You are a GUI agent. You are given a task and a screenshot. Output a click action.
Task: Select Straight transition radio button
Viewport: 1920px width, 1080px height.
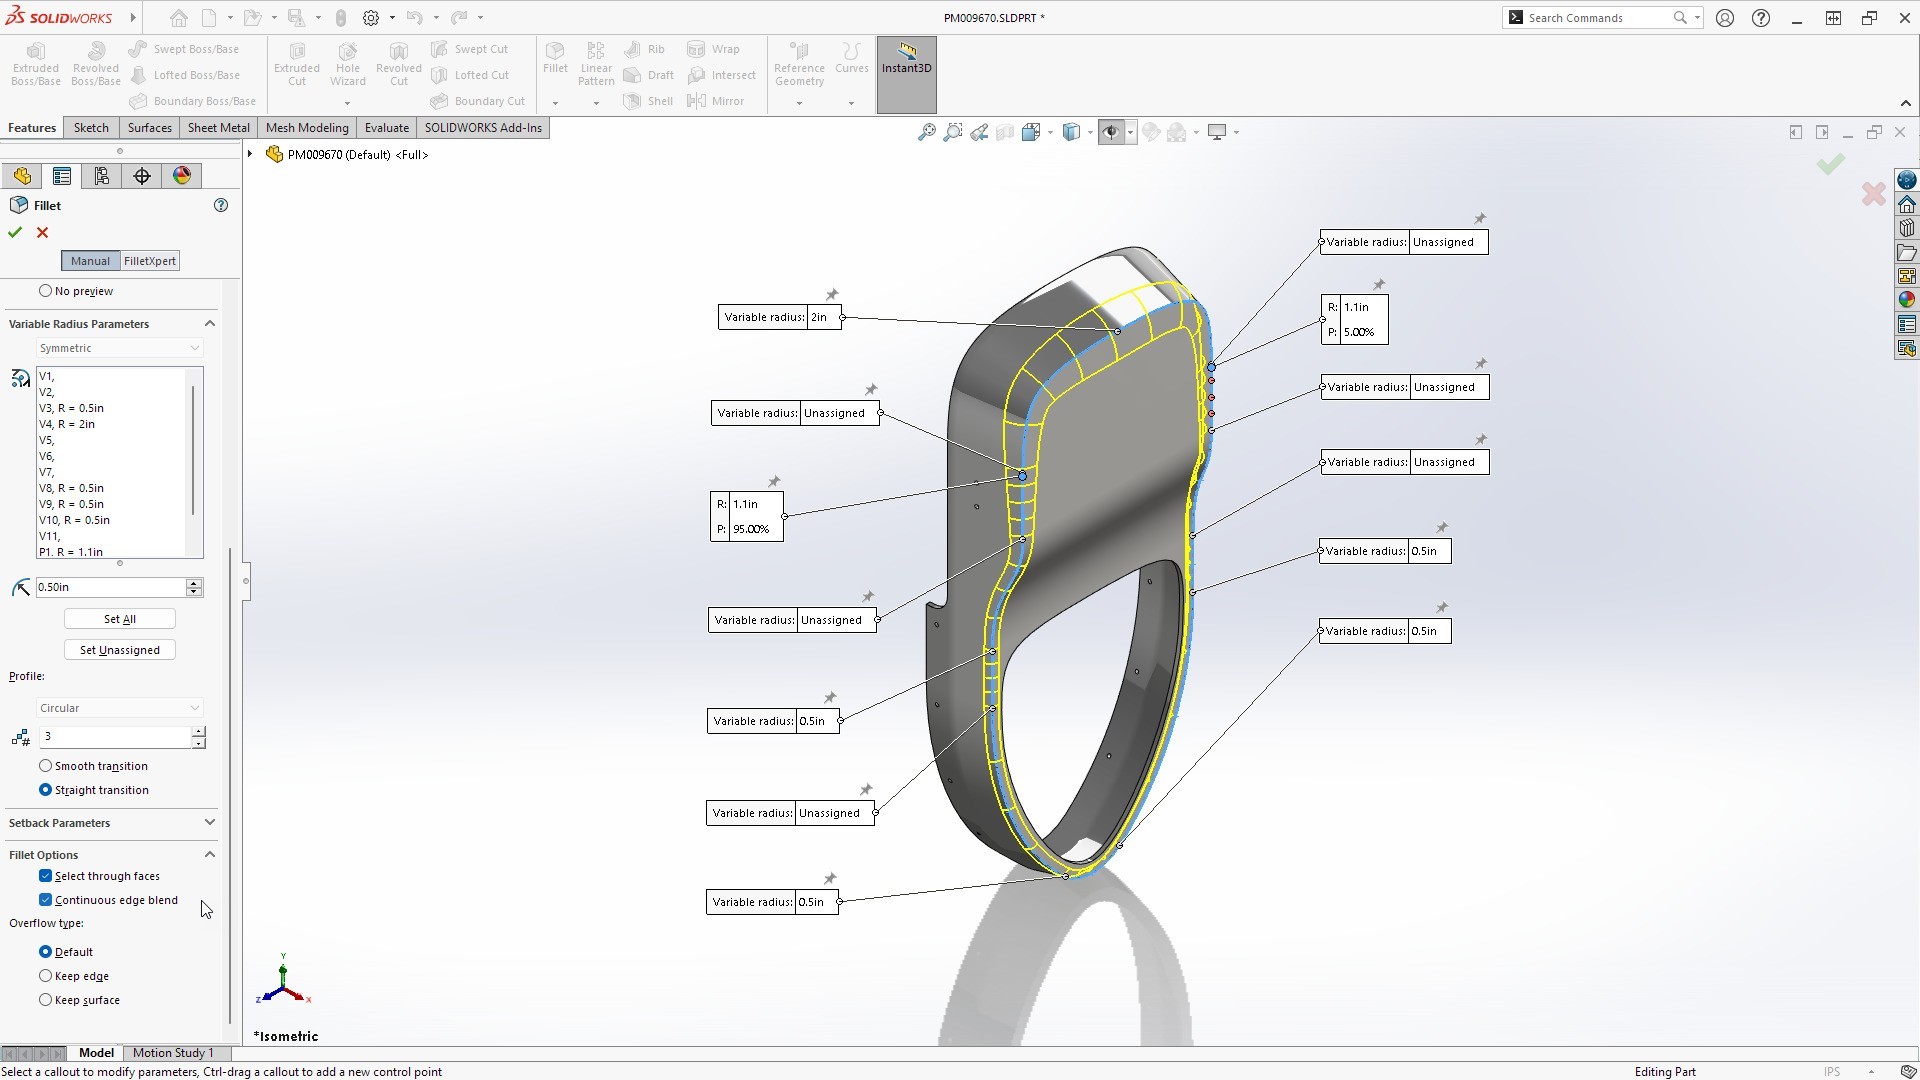pos(45,789)
